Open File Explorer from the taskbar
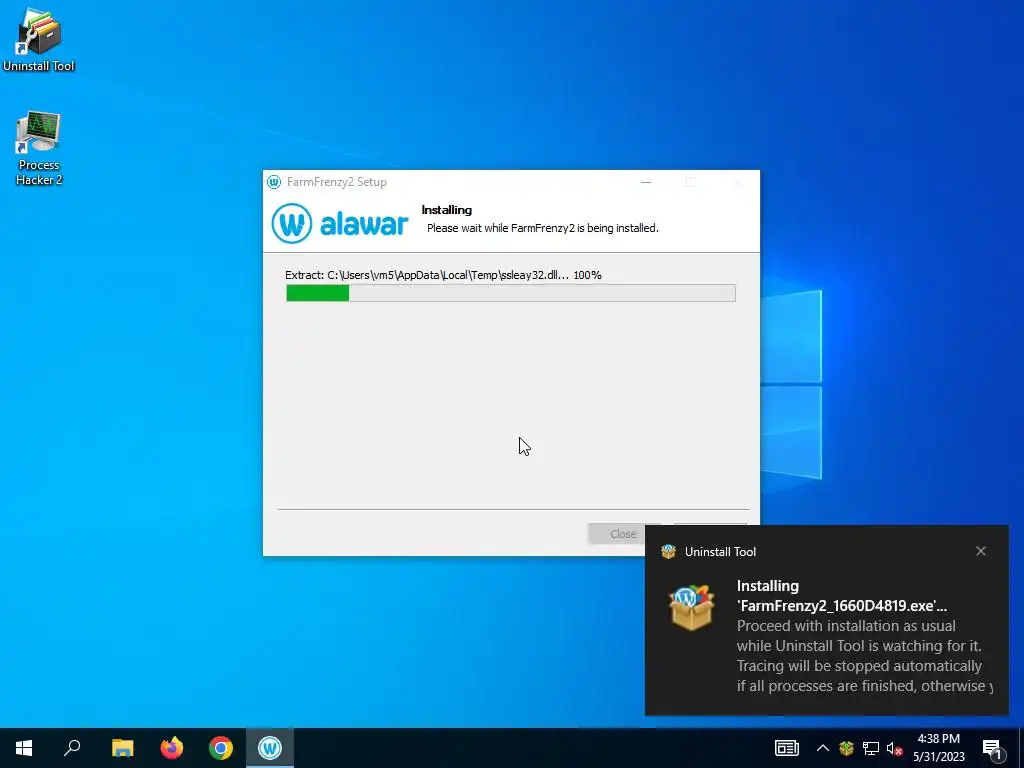 click(x=122, y=748)
